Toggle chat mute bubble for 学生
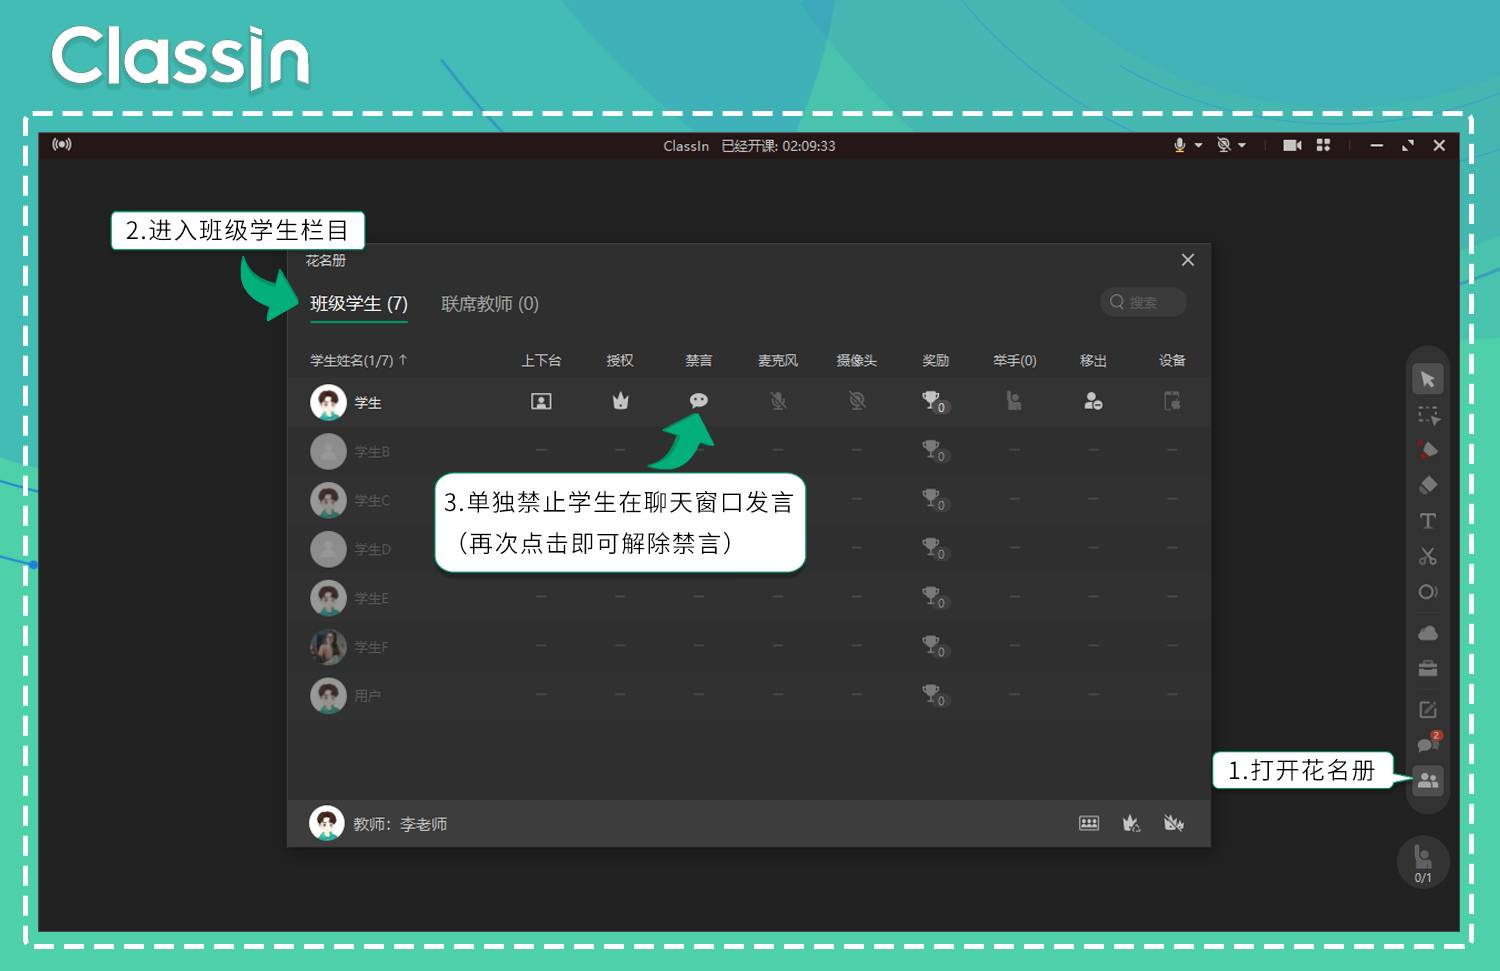Viewport: 1500px width, 971px height. (x=699, y=401)
